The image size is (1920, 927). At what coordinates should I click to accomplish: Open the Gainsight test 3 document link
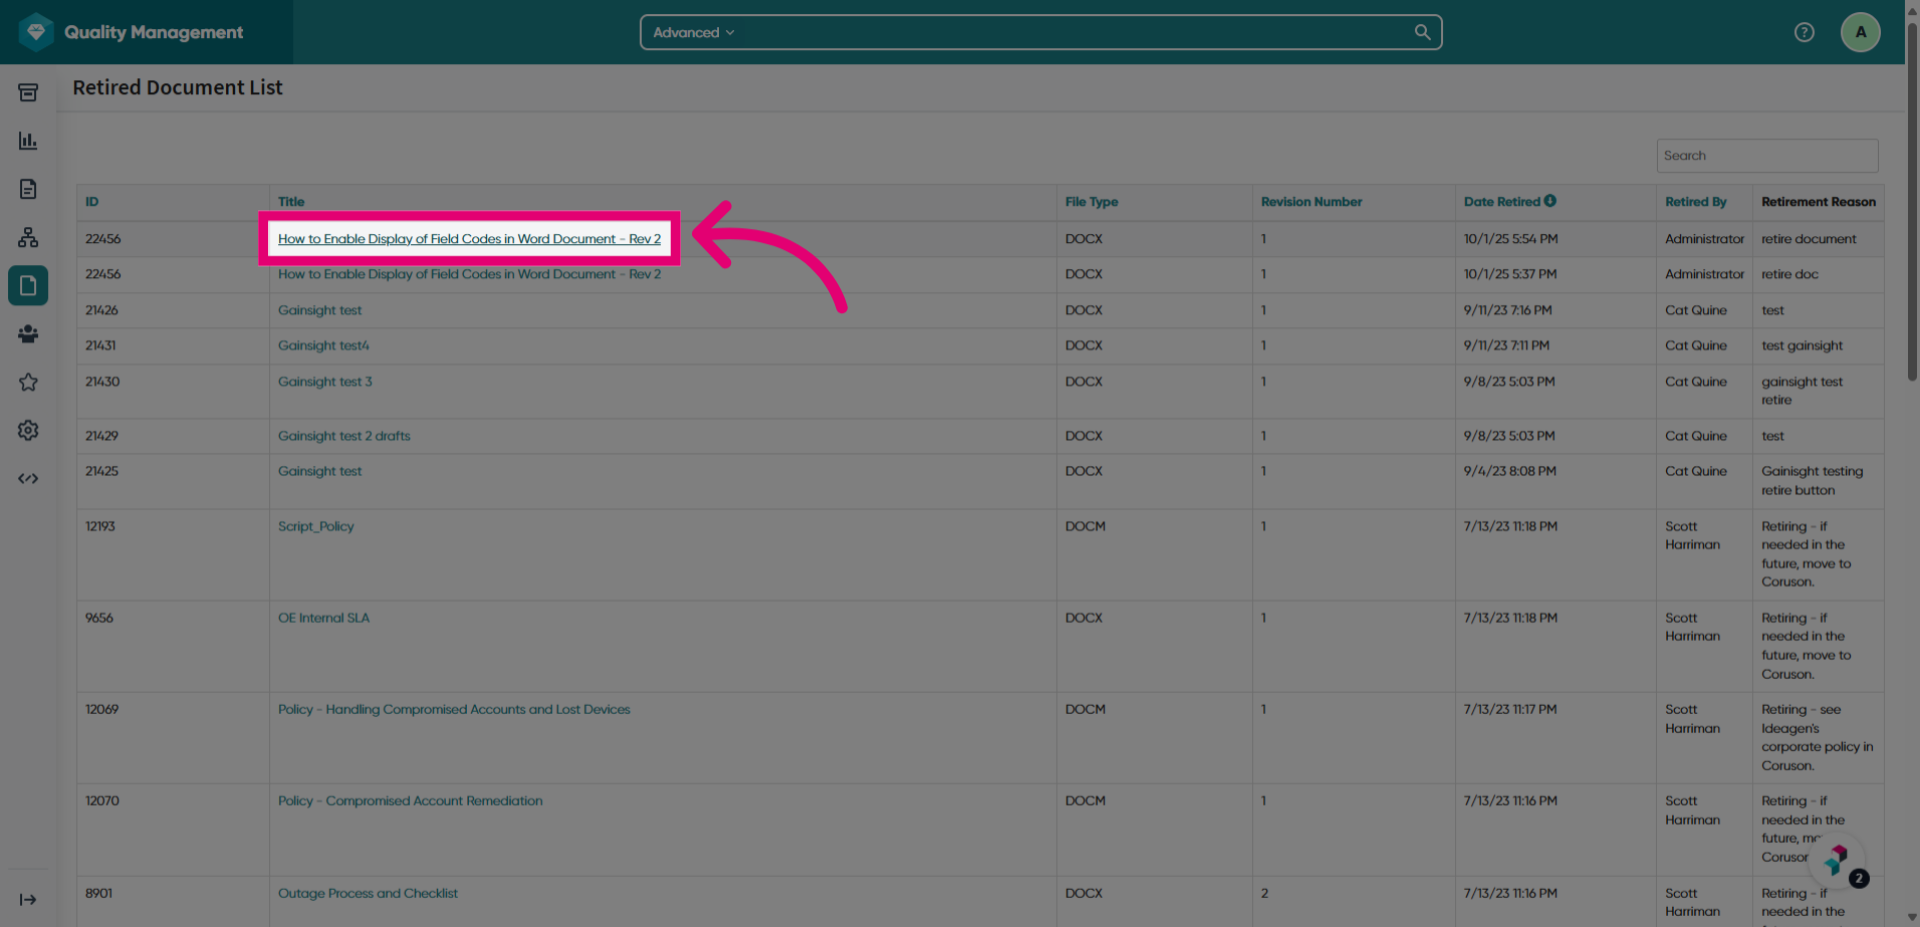click(325, 382)
